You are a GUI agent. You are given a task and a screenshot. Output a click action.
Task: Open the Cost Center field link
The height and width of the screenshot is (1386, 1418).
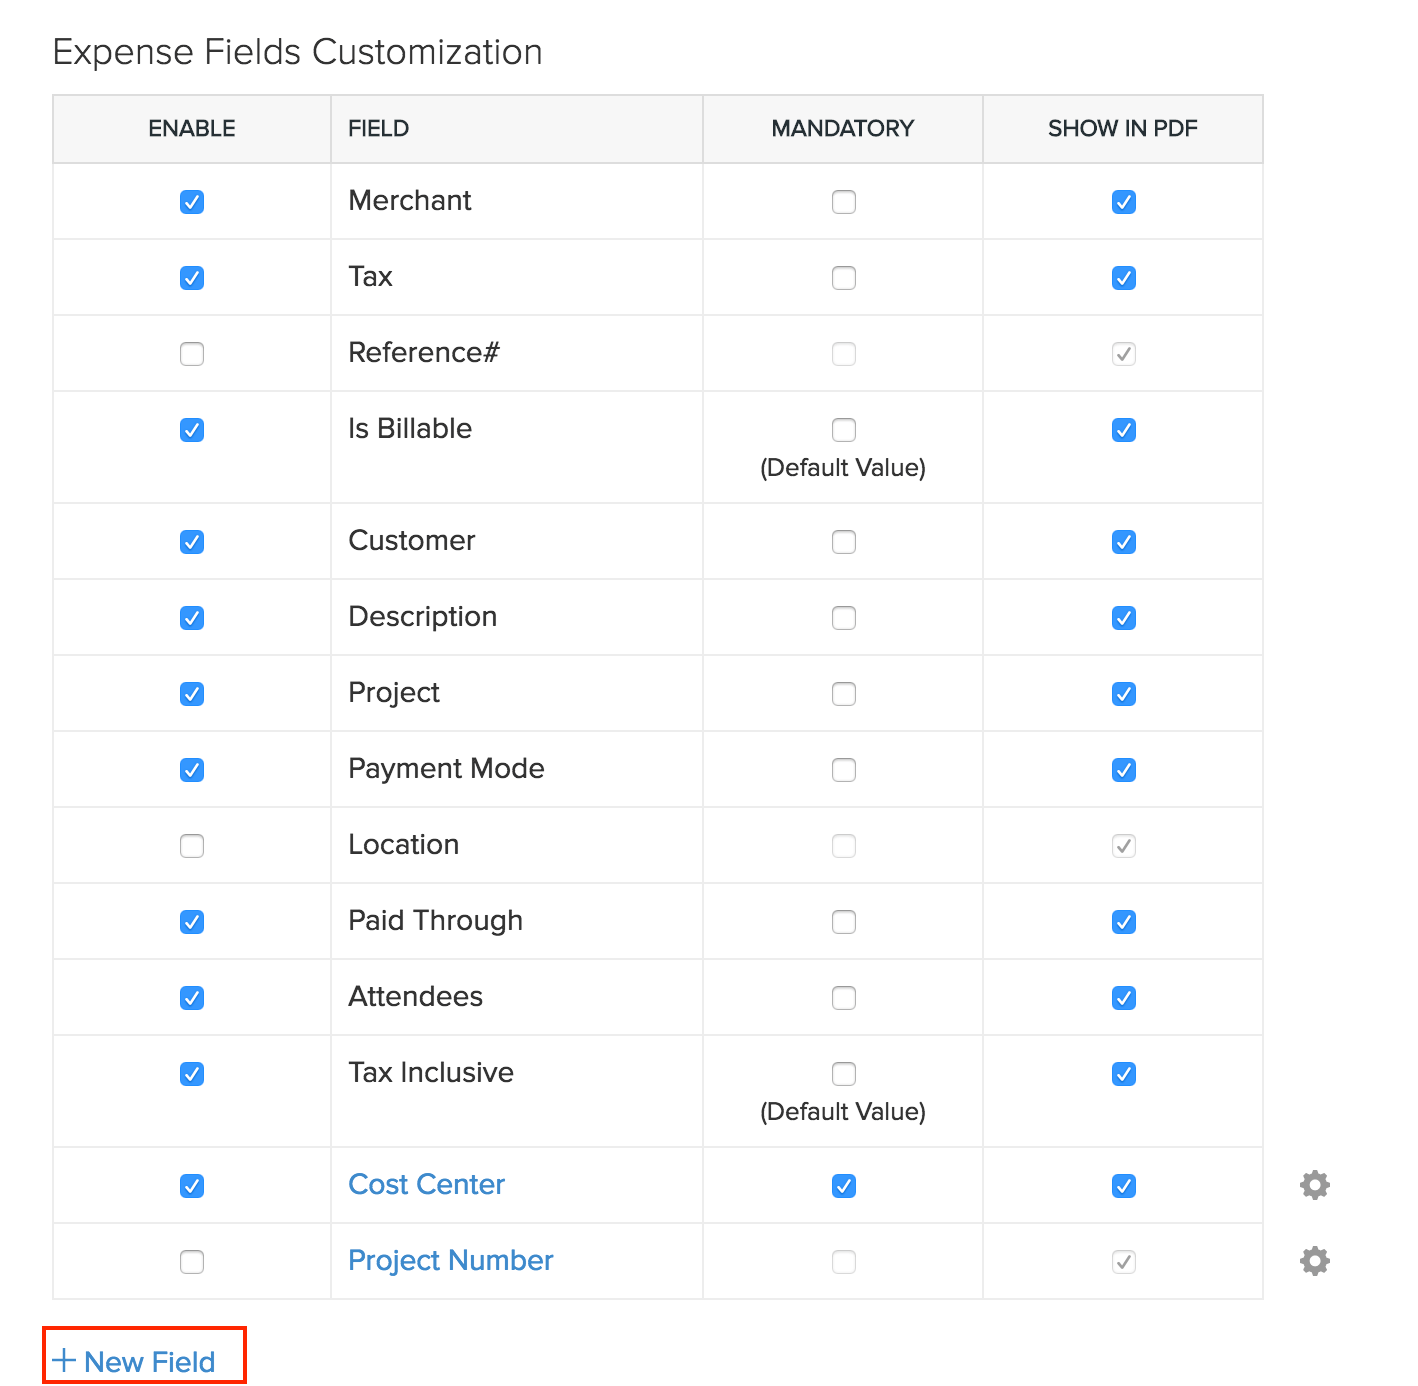426,1185
